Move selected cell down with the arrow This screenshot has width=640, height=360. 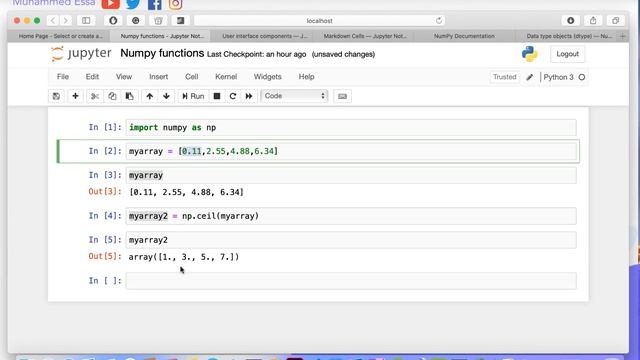[166, 96]
